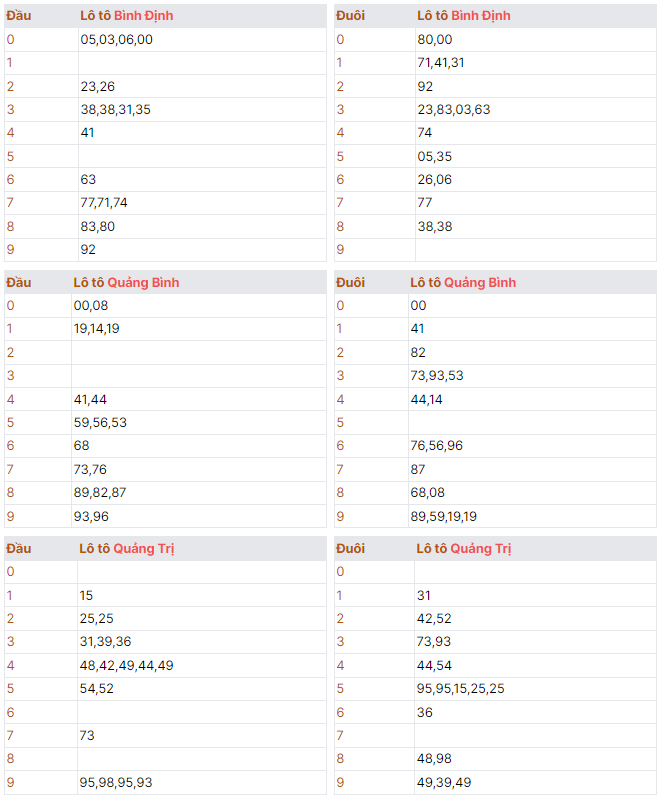This screenshot has width=662, height=798.
Task: Select the Quảng Trị Đuôi cell showing 49,39,49
Action: tap(535, 783)
